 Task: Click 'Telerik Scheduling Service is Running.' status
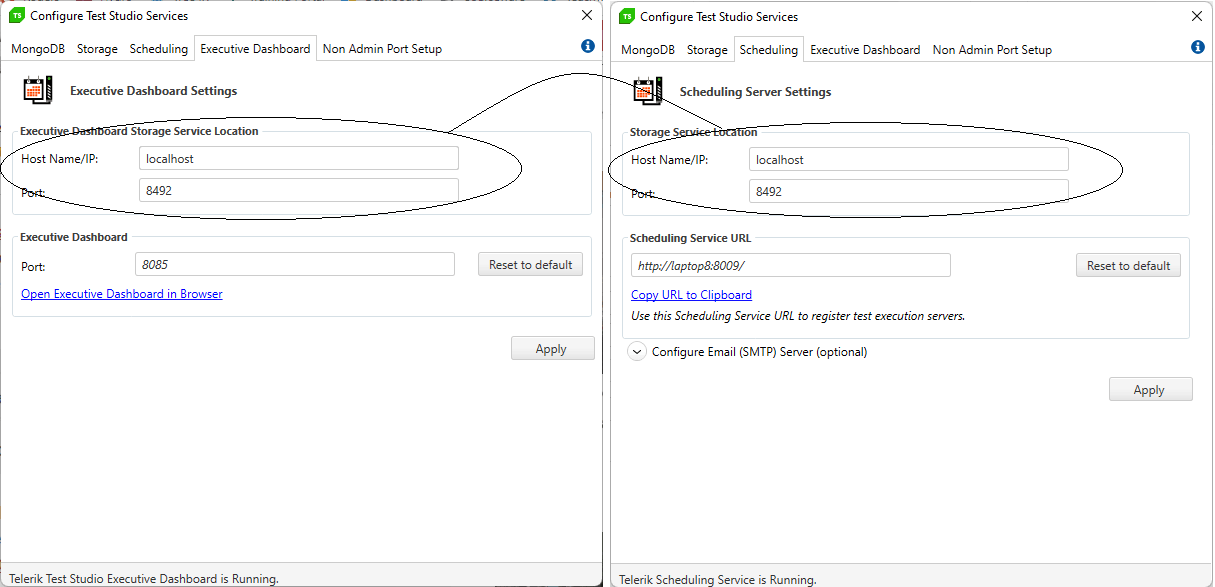718,579
